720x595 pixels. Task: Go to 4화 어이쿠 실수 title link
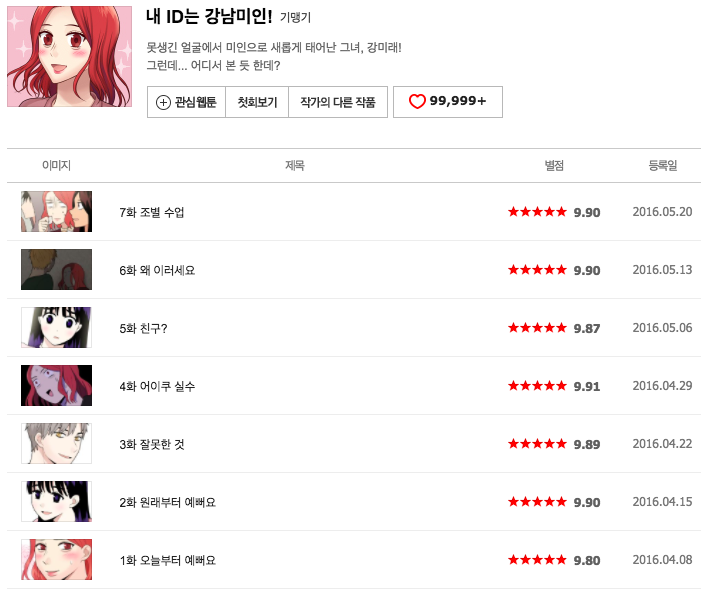coord(157,387)
